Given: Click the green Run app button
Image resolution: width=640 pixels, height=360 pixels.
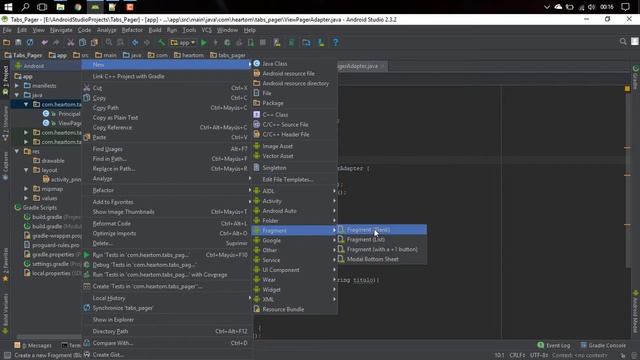Looking at the screenshot, I should pos(204,42).
